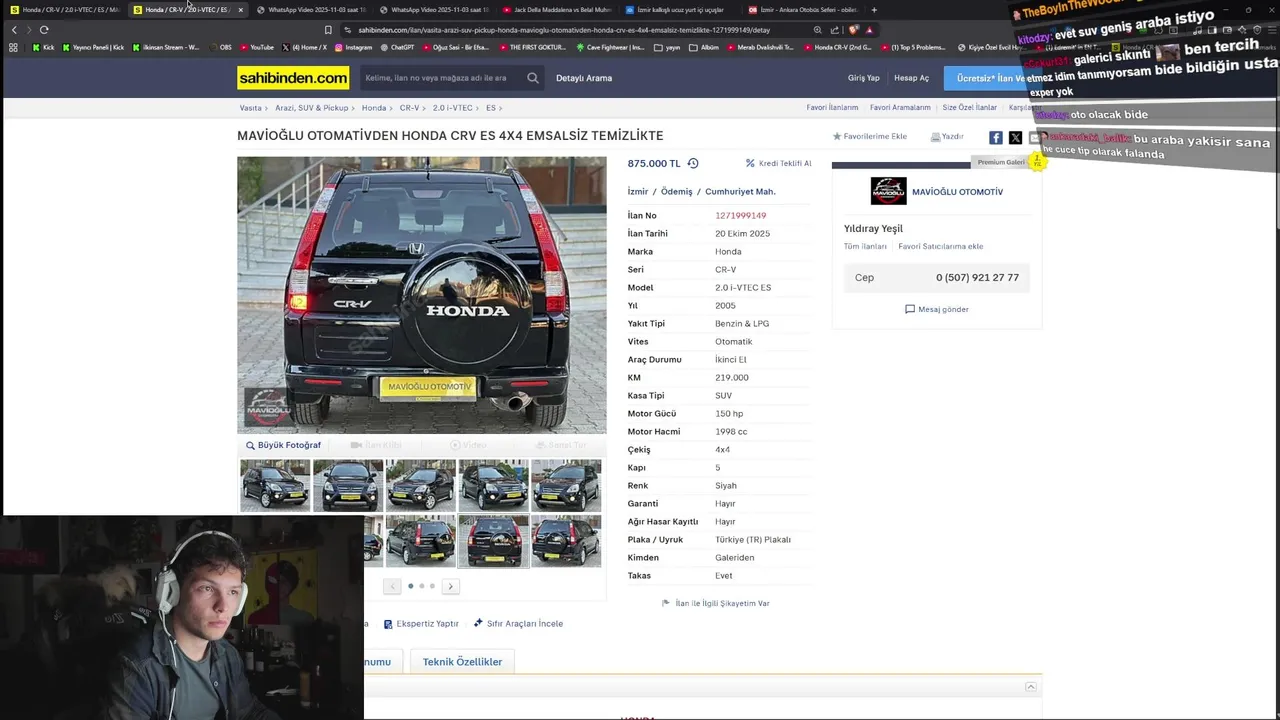Click Detaylı Arama link
Viewport: 1280px width, 720px height.
584,78
